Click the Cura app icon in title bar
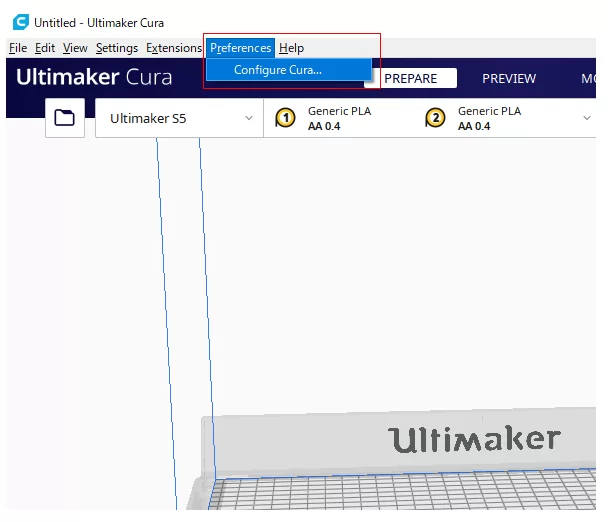 click(21, 22)
